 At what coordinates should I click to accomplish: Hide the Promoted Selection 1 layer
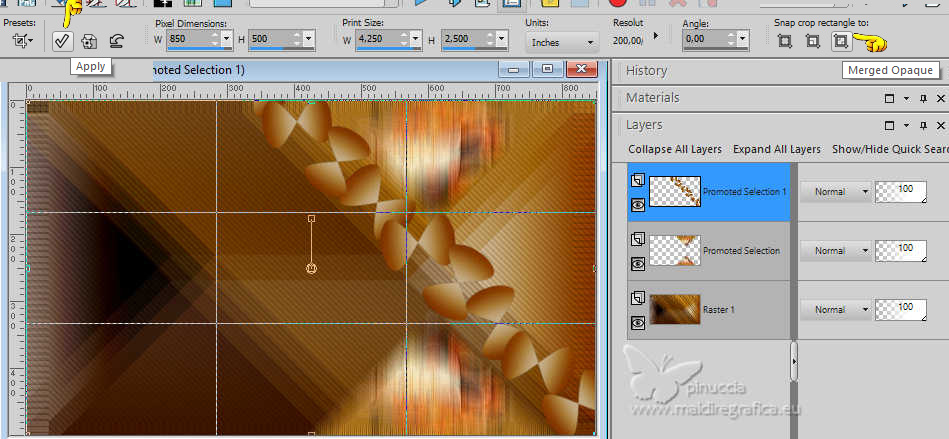pyautogui.click(x=638, y=205)
